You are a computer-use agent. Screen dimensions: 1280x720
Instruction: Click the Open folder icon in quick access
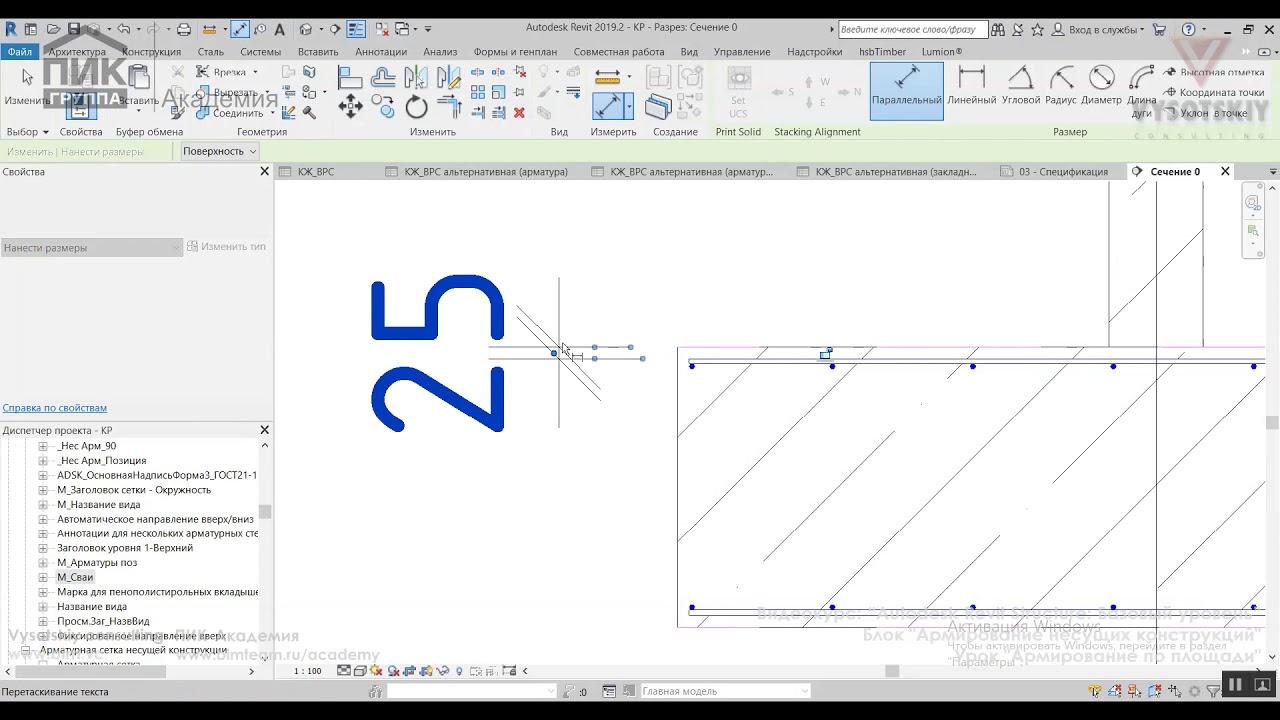(53, 29)
